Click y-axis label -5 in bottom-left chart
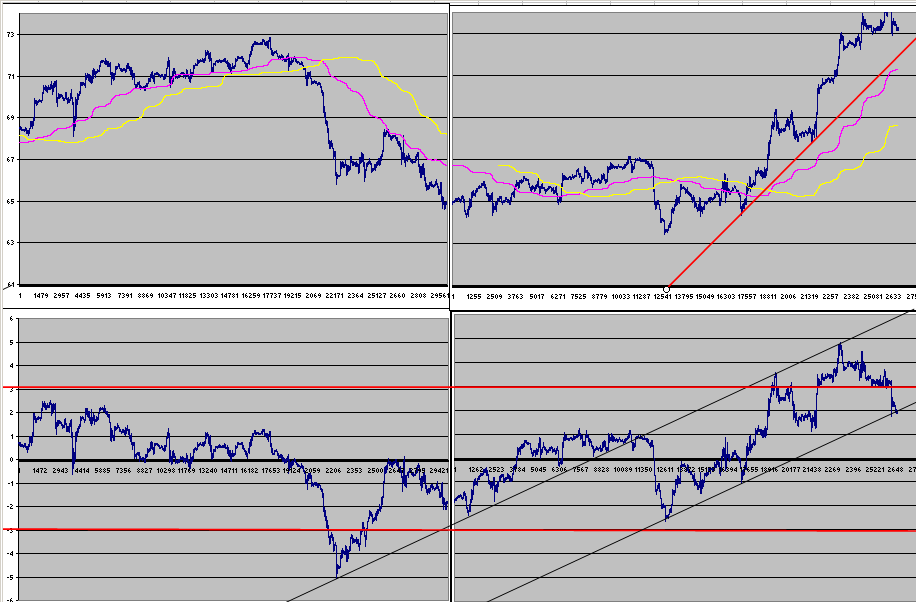The image size is (916, 602). point(9,577)
